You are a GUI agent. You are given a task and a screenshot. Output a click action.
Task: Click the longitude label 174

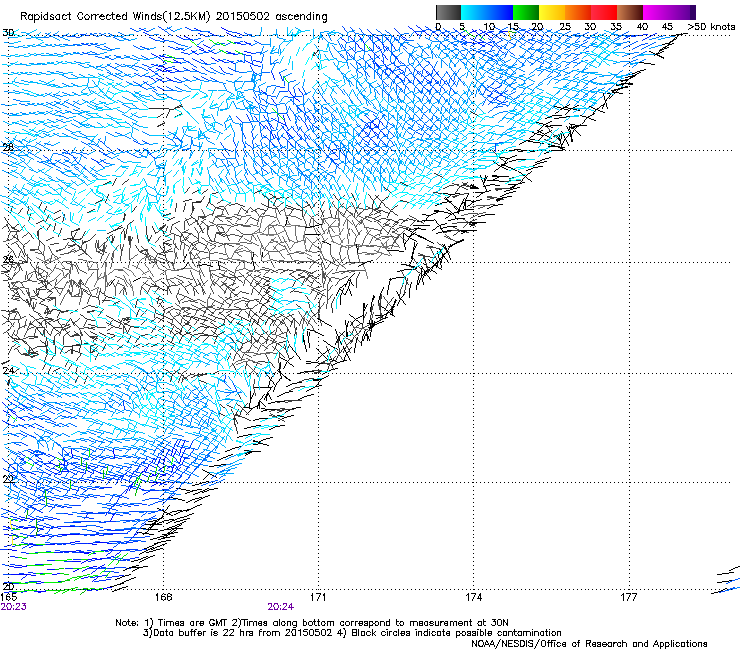click(x=473, y=597)
